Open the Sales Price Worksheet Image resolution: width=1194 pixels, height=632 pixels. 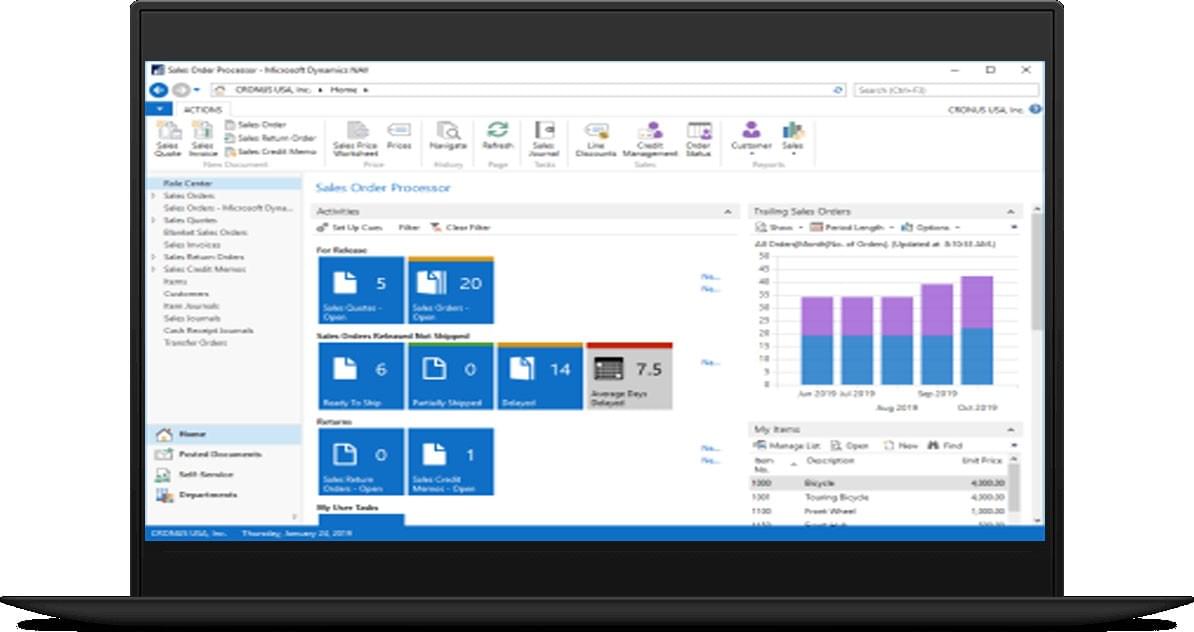tap(356, 138)
